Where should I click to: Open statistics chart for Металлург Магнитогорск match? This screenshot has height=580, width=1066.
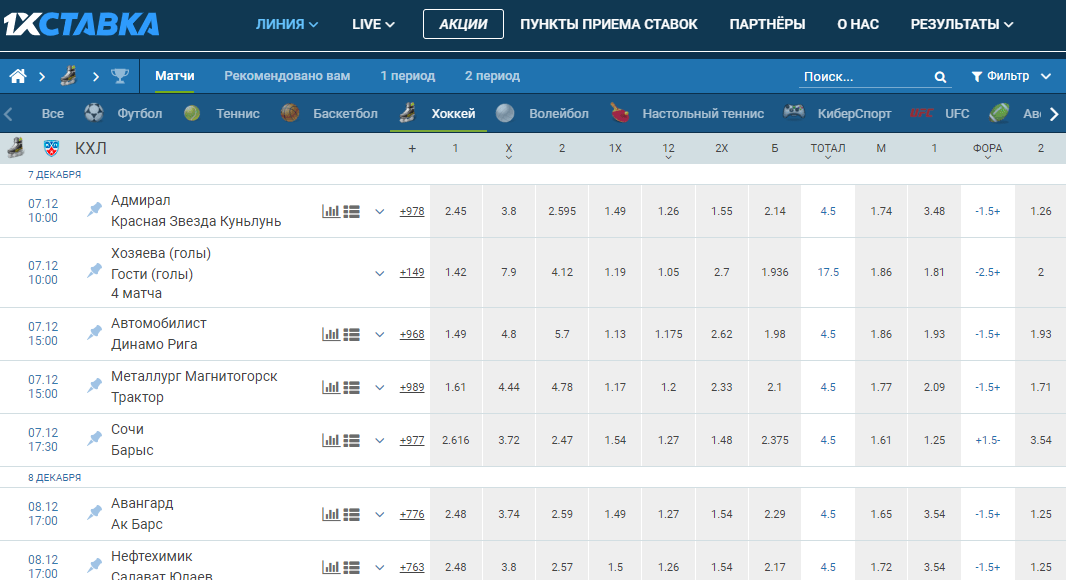pyautogui.click(x=330, y=388)
